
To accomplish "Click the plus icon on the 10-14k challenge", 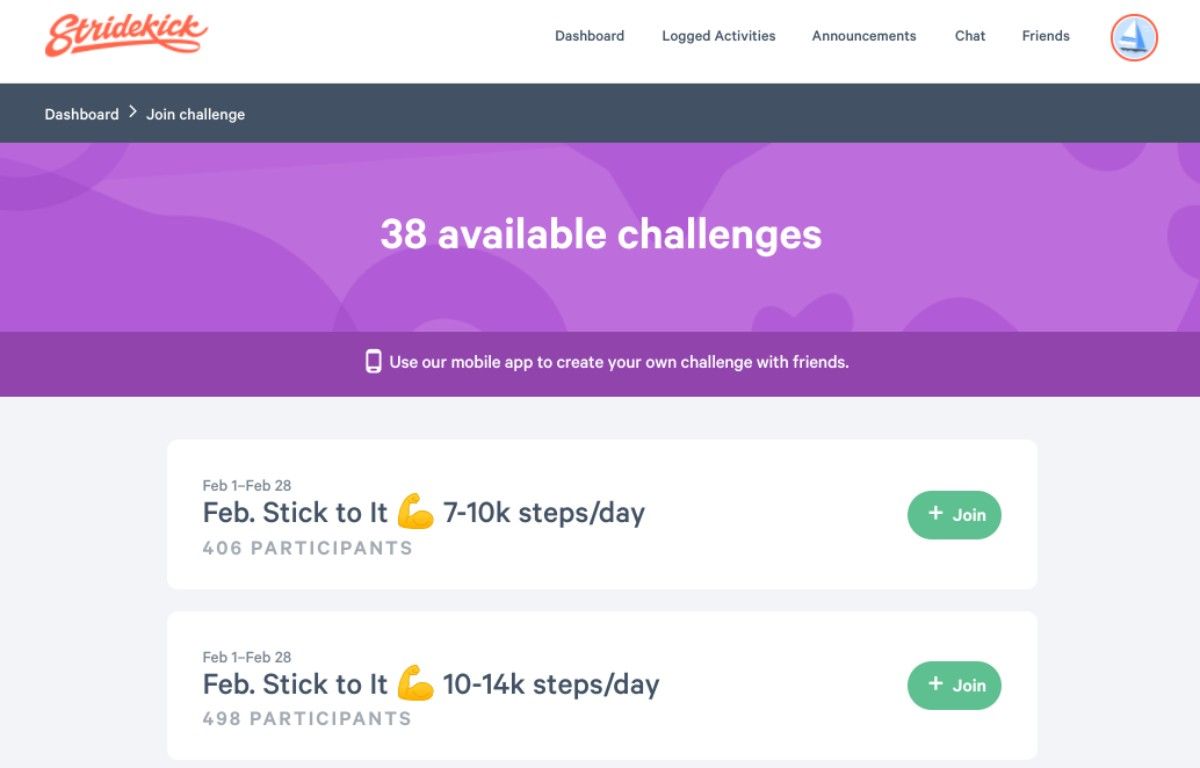I will 935,684.
